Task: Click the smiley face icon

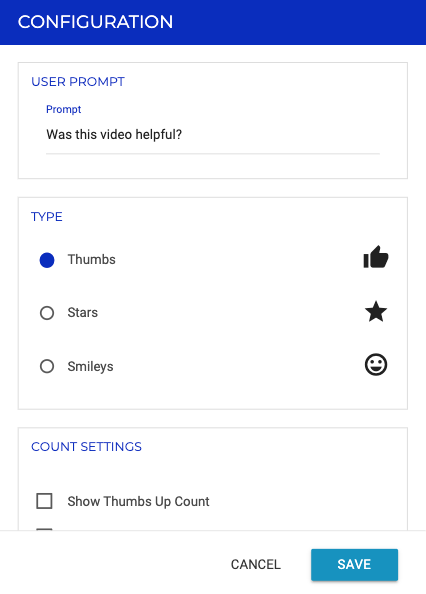Action: (376, 364)
